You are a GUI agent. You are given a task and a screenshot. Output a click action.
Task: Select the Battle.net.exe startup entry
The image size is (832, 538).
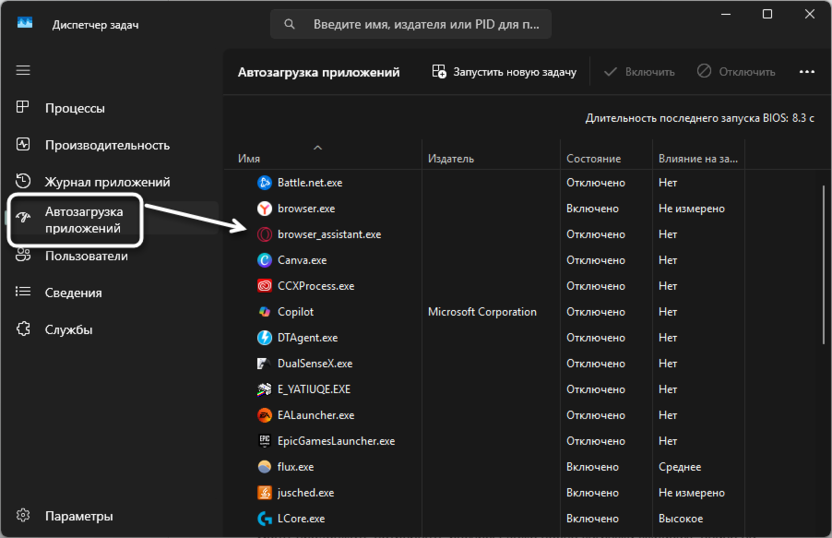point(309,183)
